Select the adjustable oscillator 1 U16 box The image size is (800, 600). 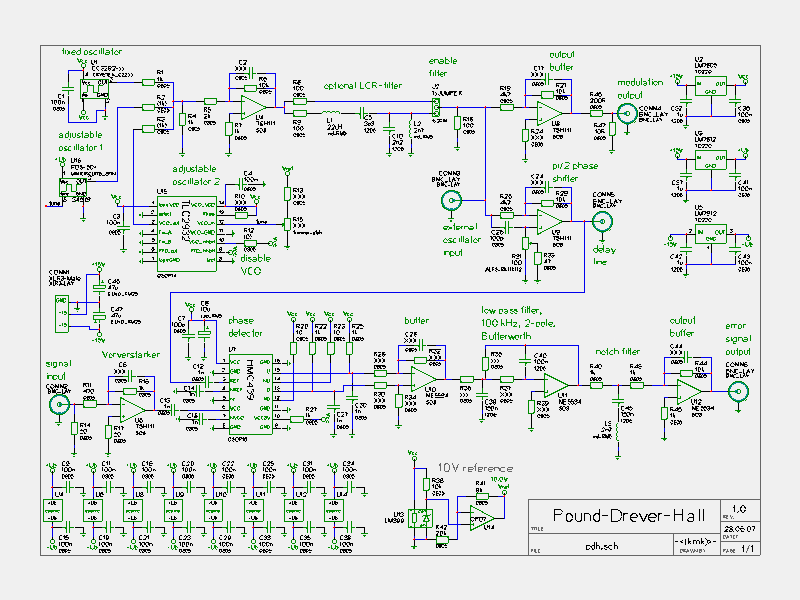tap(73, 188)
